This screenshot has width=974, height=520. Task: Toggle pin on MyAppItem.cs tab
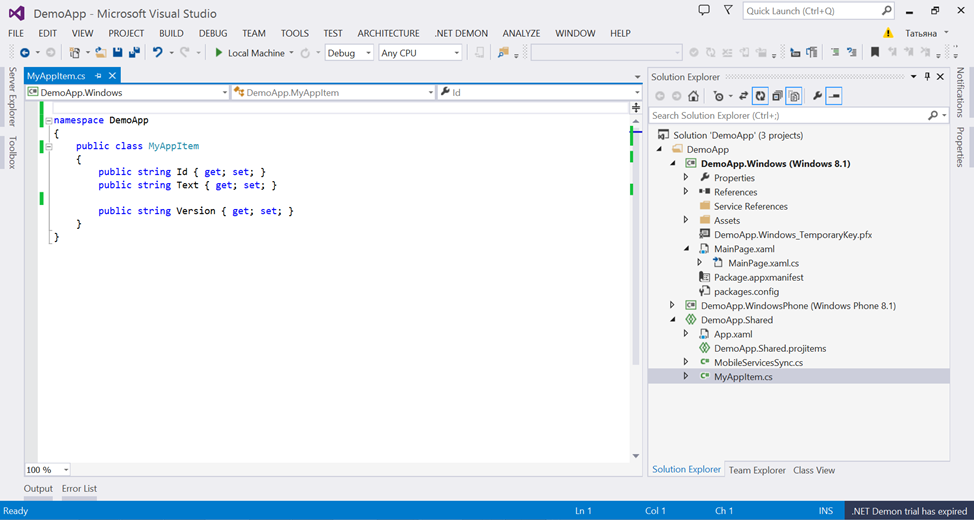tap(98, 76)
